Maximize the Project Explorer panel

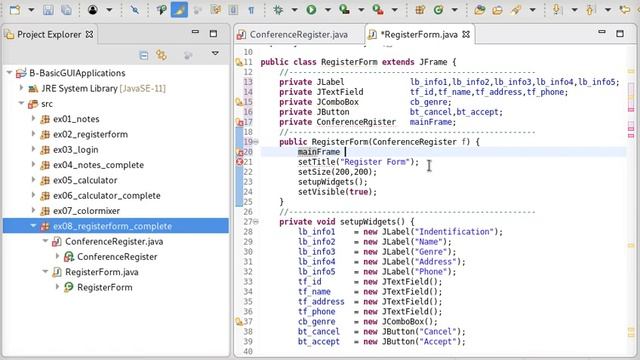click(213, 33)
